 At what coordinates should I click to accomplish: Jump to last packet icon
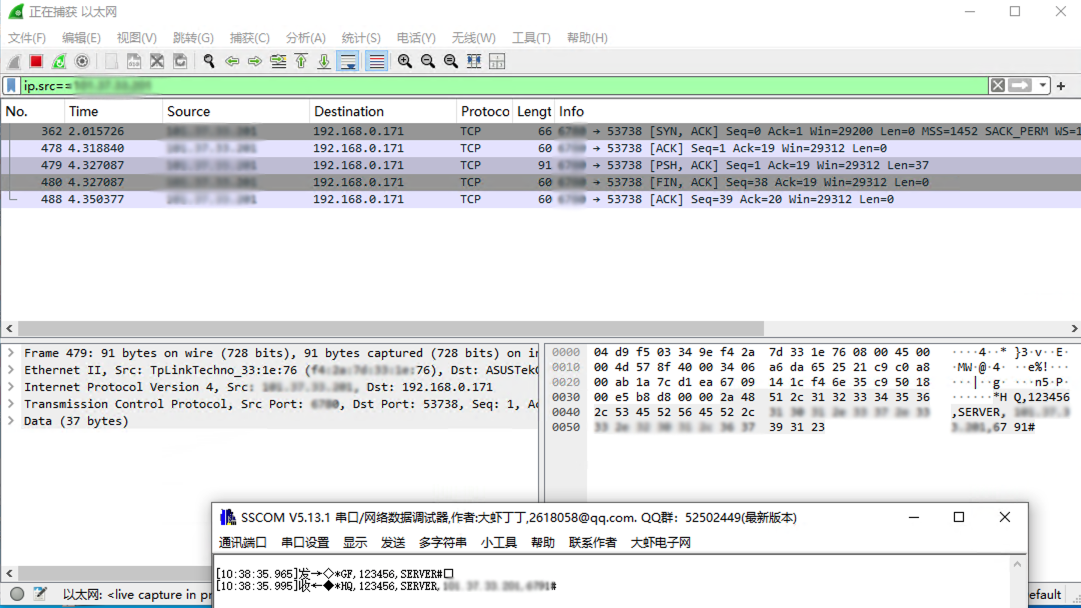tap(324, 61)
